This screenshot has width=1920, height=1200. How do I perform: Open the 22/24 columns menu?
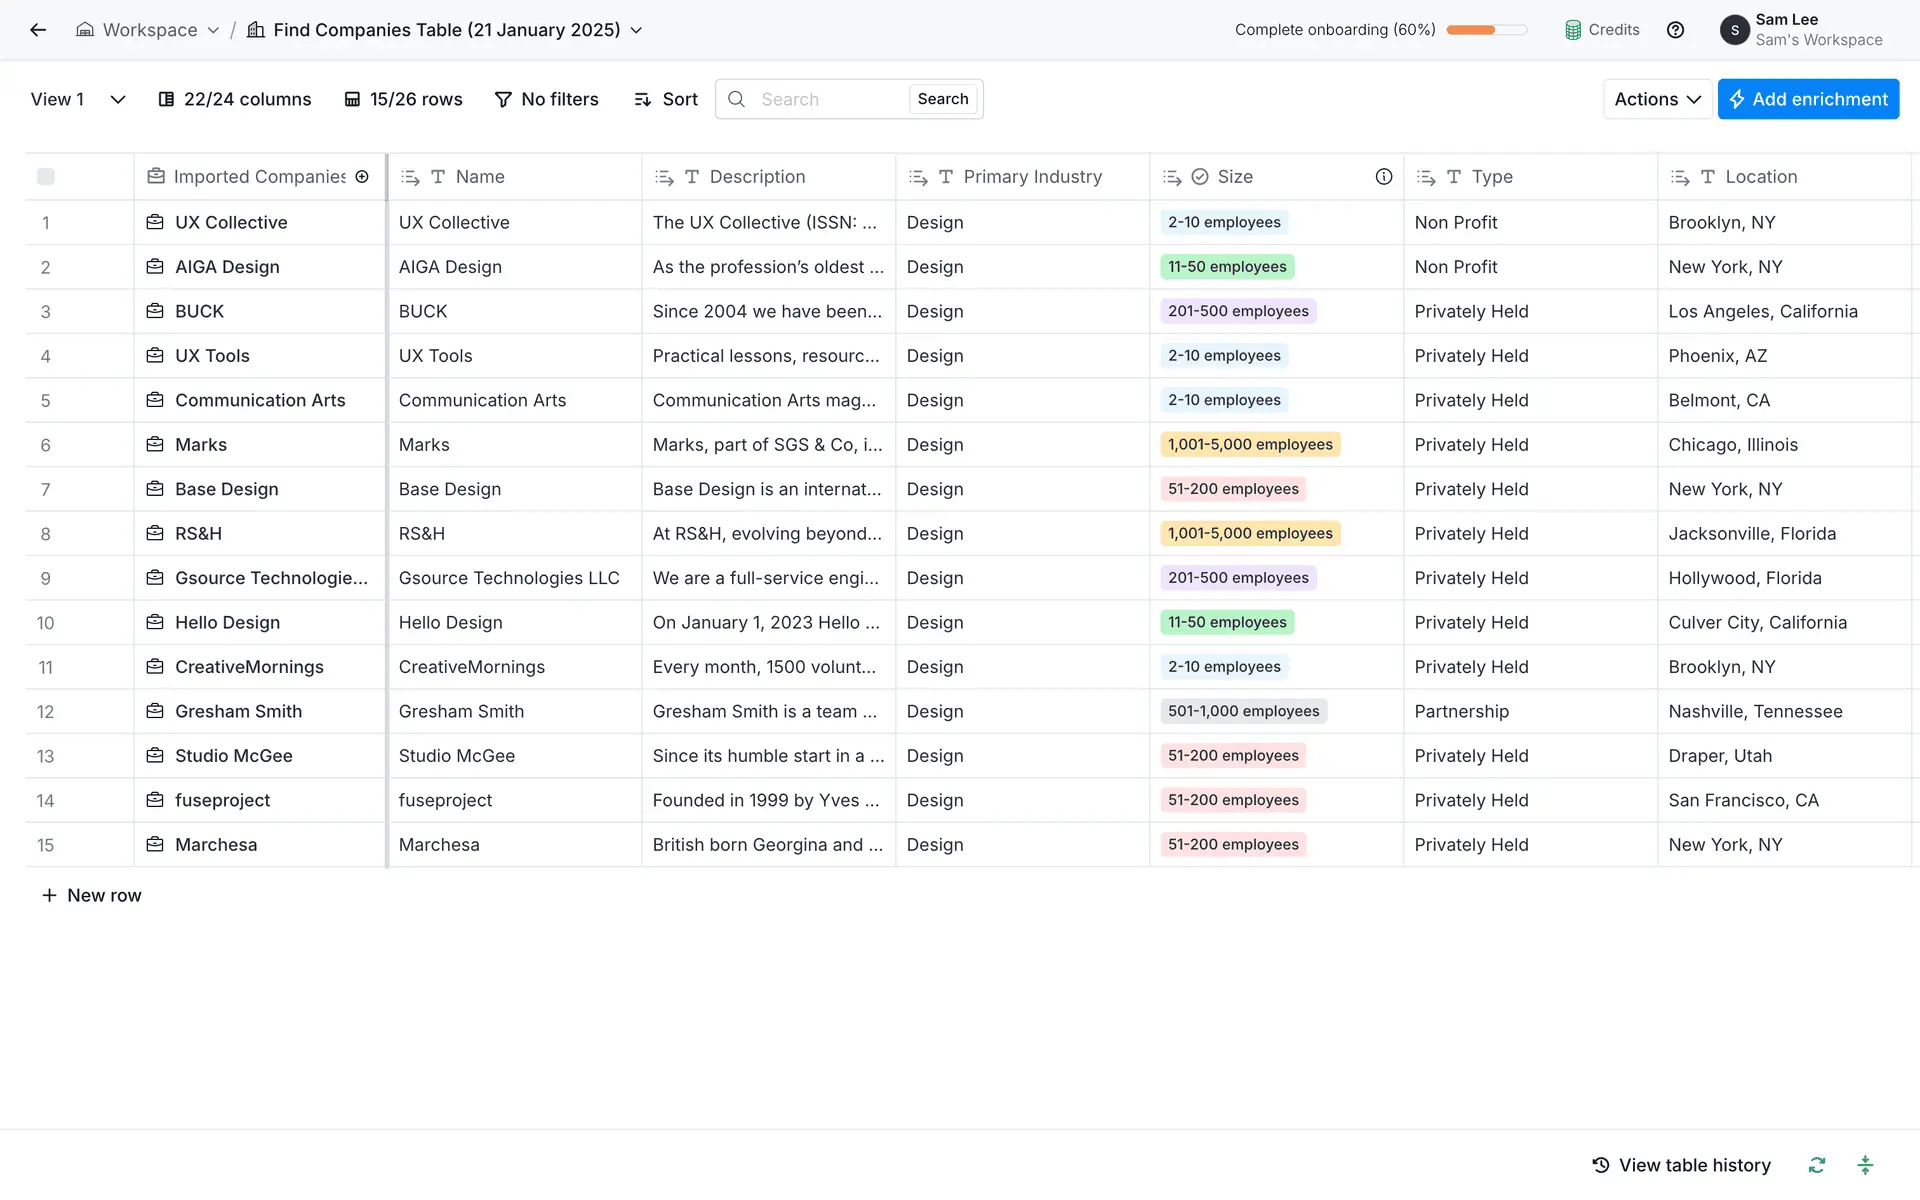pyautogui.click(x=235, y=99)
